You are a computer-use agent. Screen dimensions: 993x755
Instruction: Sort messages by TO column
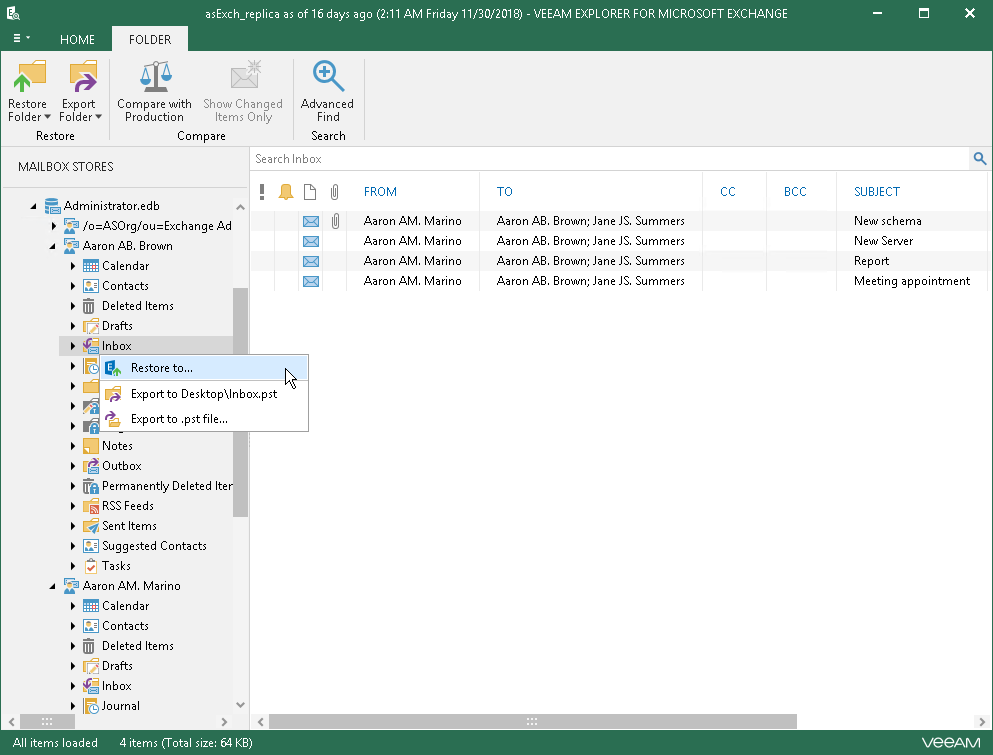point(504,192)
